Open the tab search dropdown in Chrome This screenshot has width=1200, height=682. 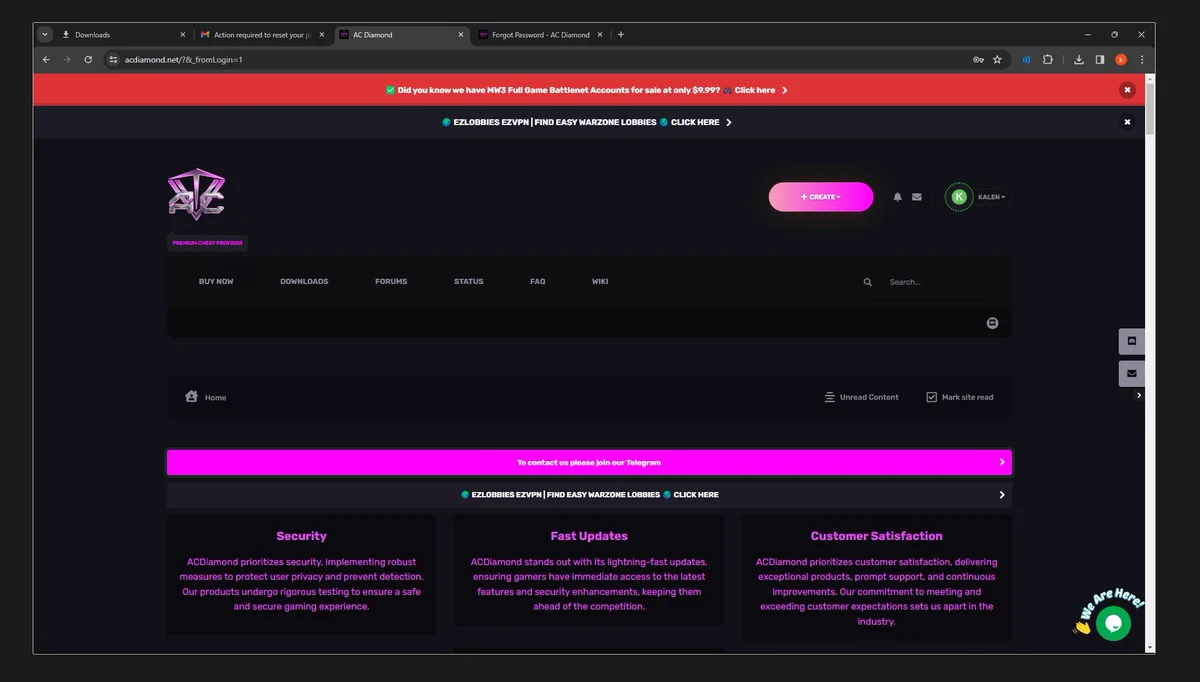point(45,34)
